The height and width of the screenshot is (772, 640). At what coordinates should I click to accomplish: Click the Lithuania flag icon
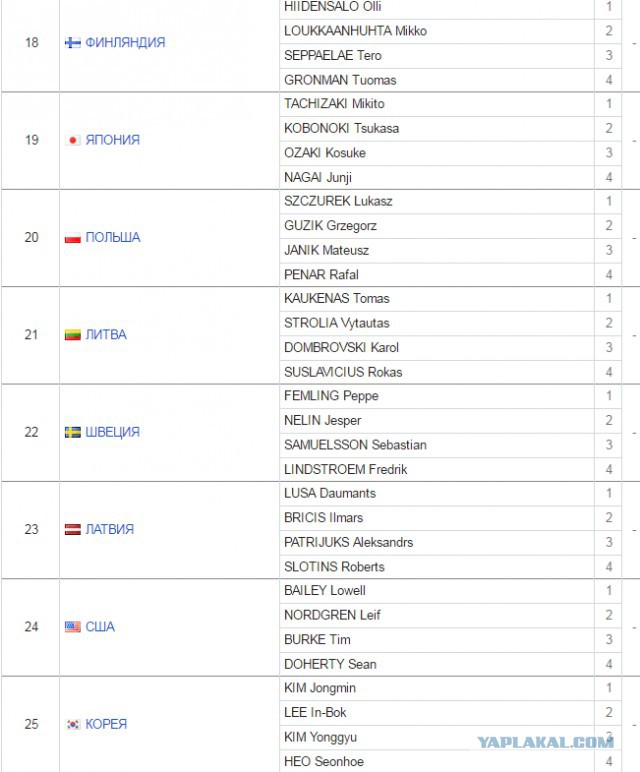click(73, 335)
